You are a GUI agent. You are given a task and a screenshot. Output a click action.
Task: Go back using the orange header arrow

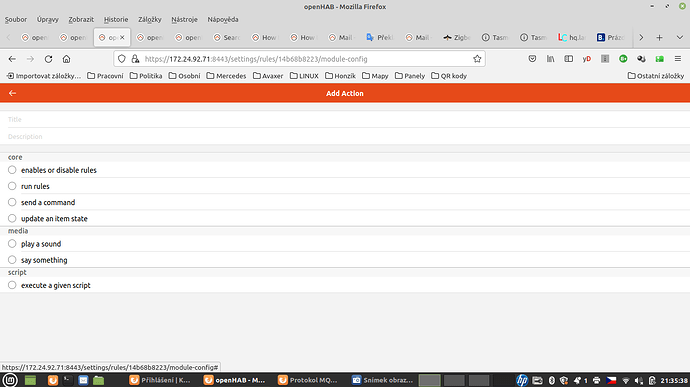[12, 93]
